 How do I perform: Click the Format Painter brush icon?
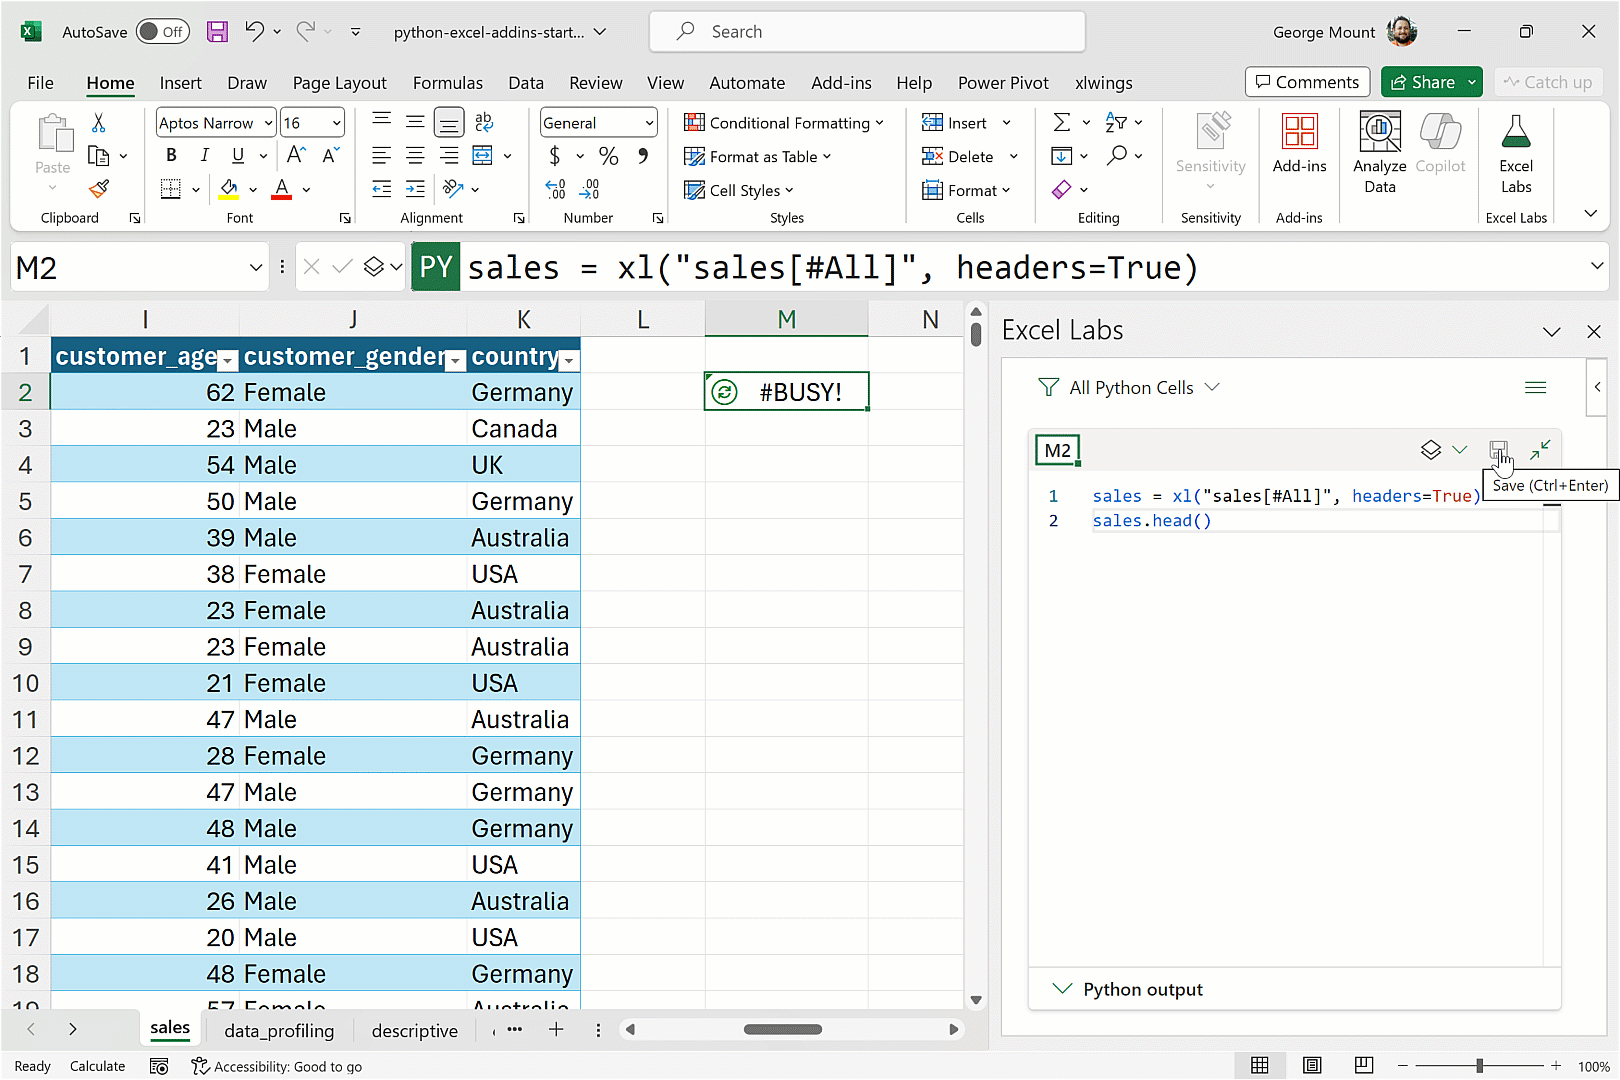(99, 189)
